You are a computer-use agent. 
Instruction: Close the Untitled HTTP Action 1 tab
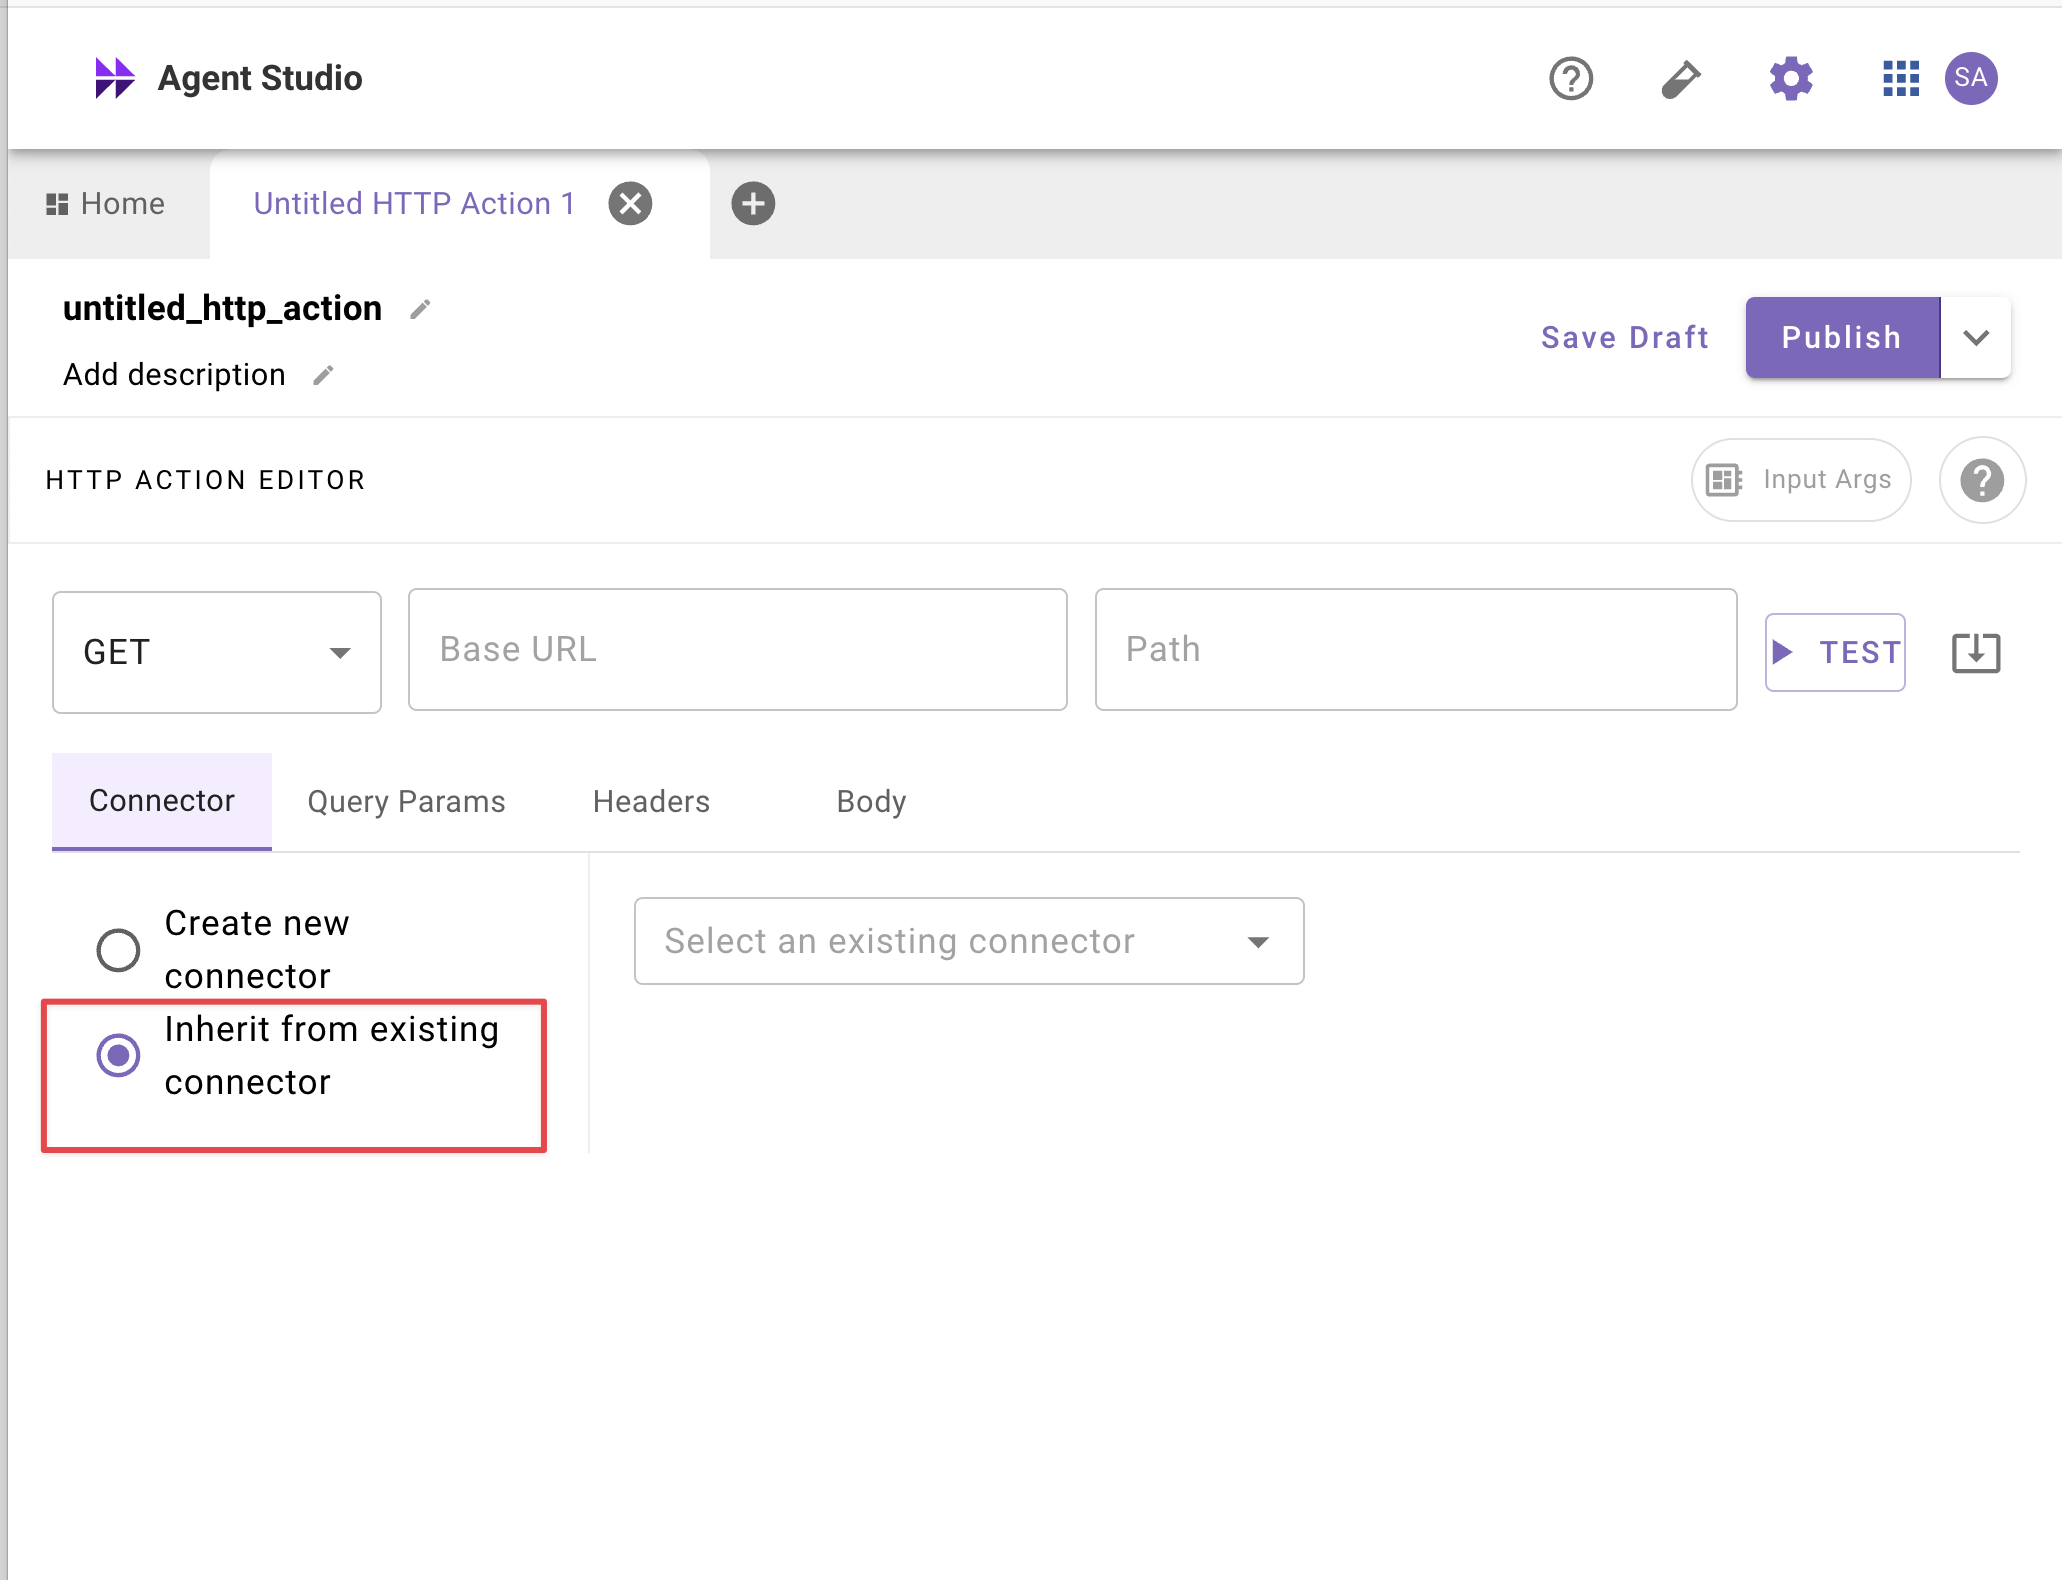(630, 204)
